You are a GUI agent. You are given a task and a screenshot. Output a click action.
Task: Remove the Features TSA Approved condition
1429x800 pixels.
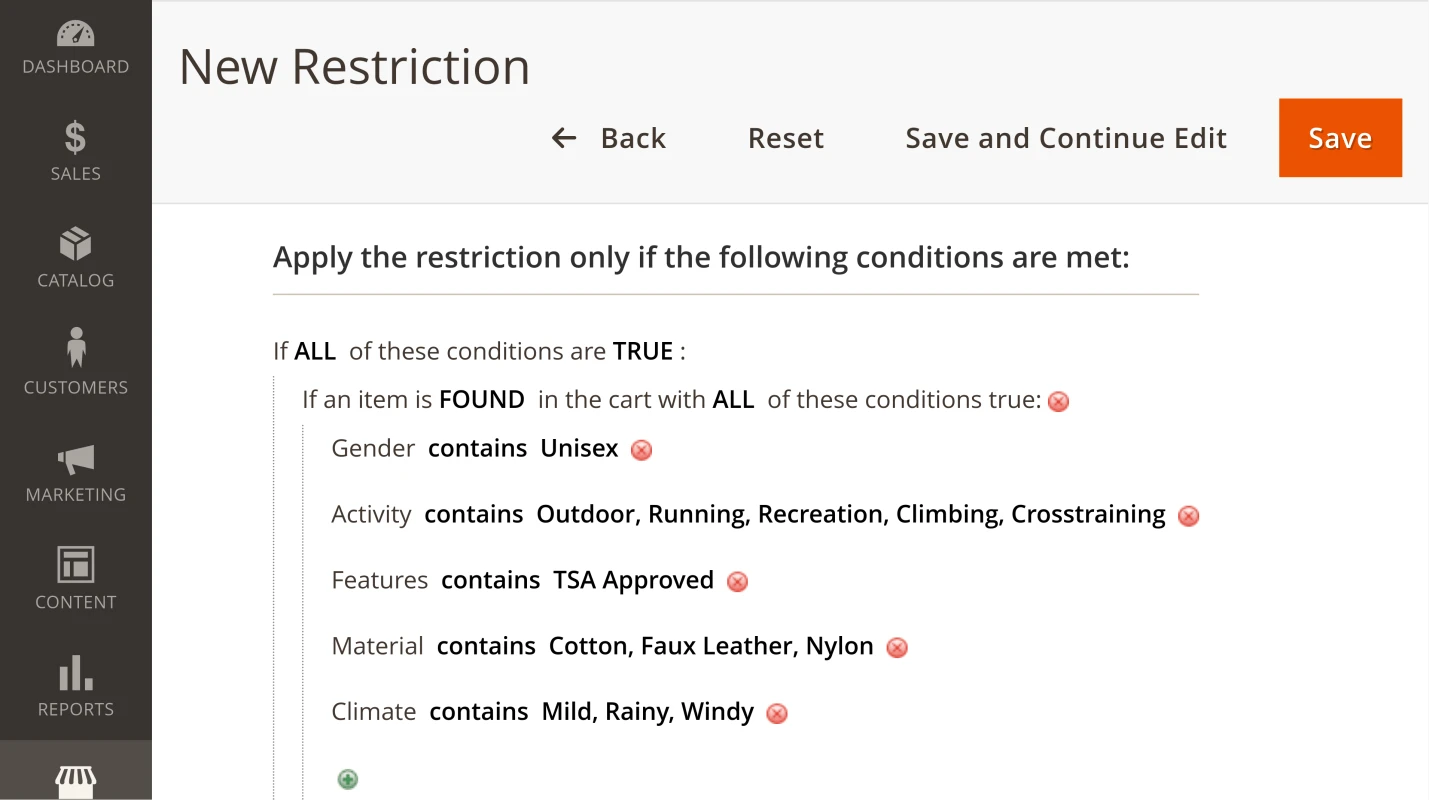(x=737, y=582)
